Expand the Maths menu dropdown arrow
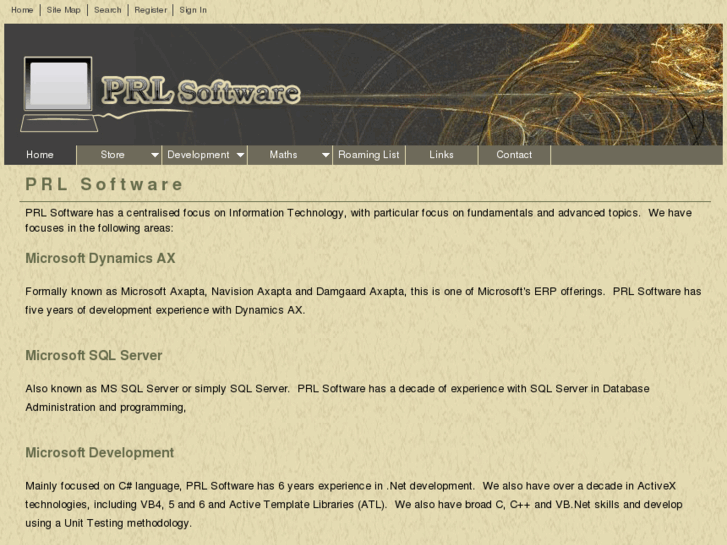Viewport: 727px width, 545px height. coord(325,155)
